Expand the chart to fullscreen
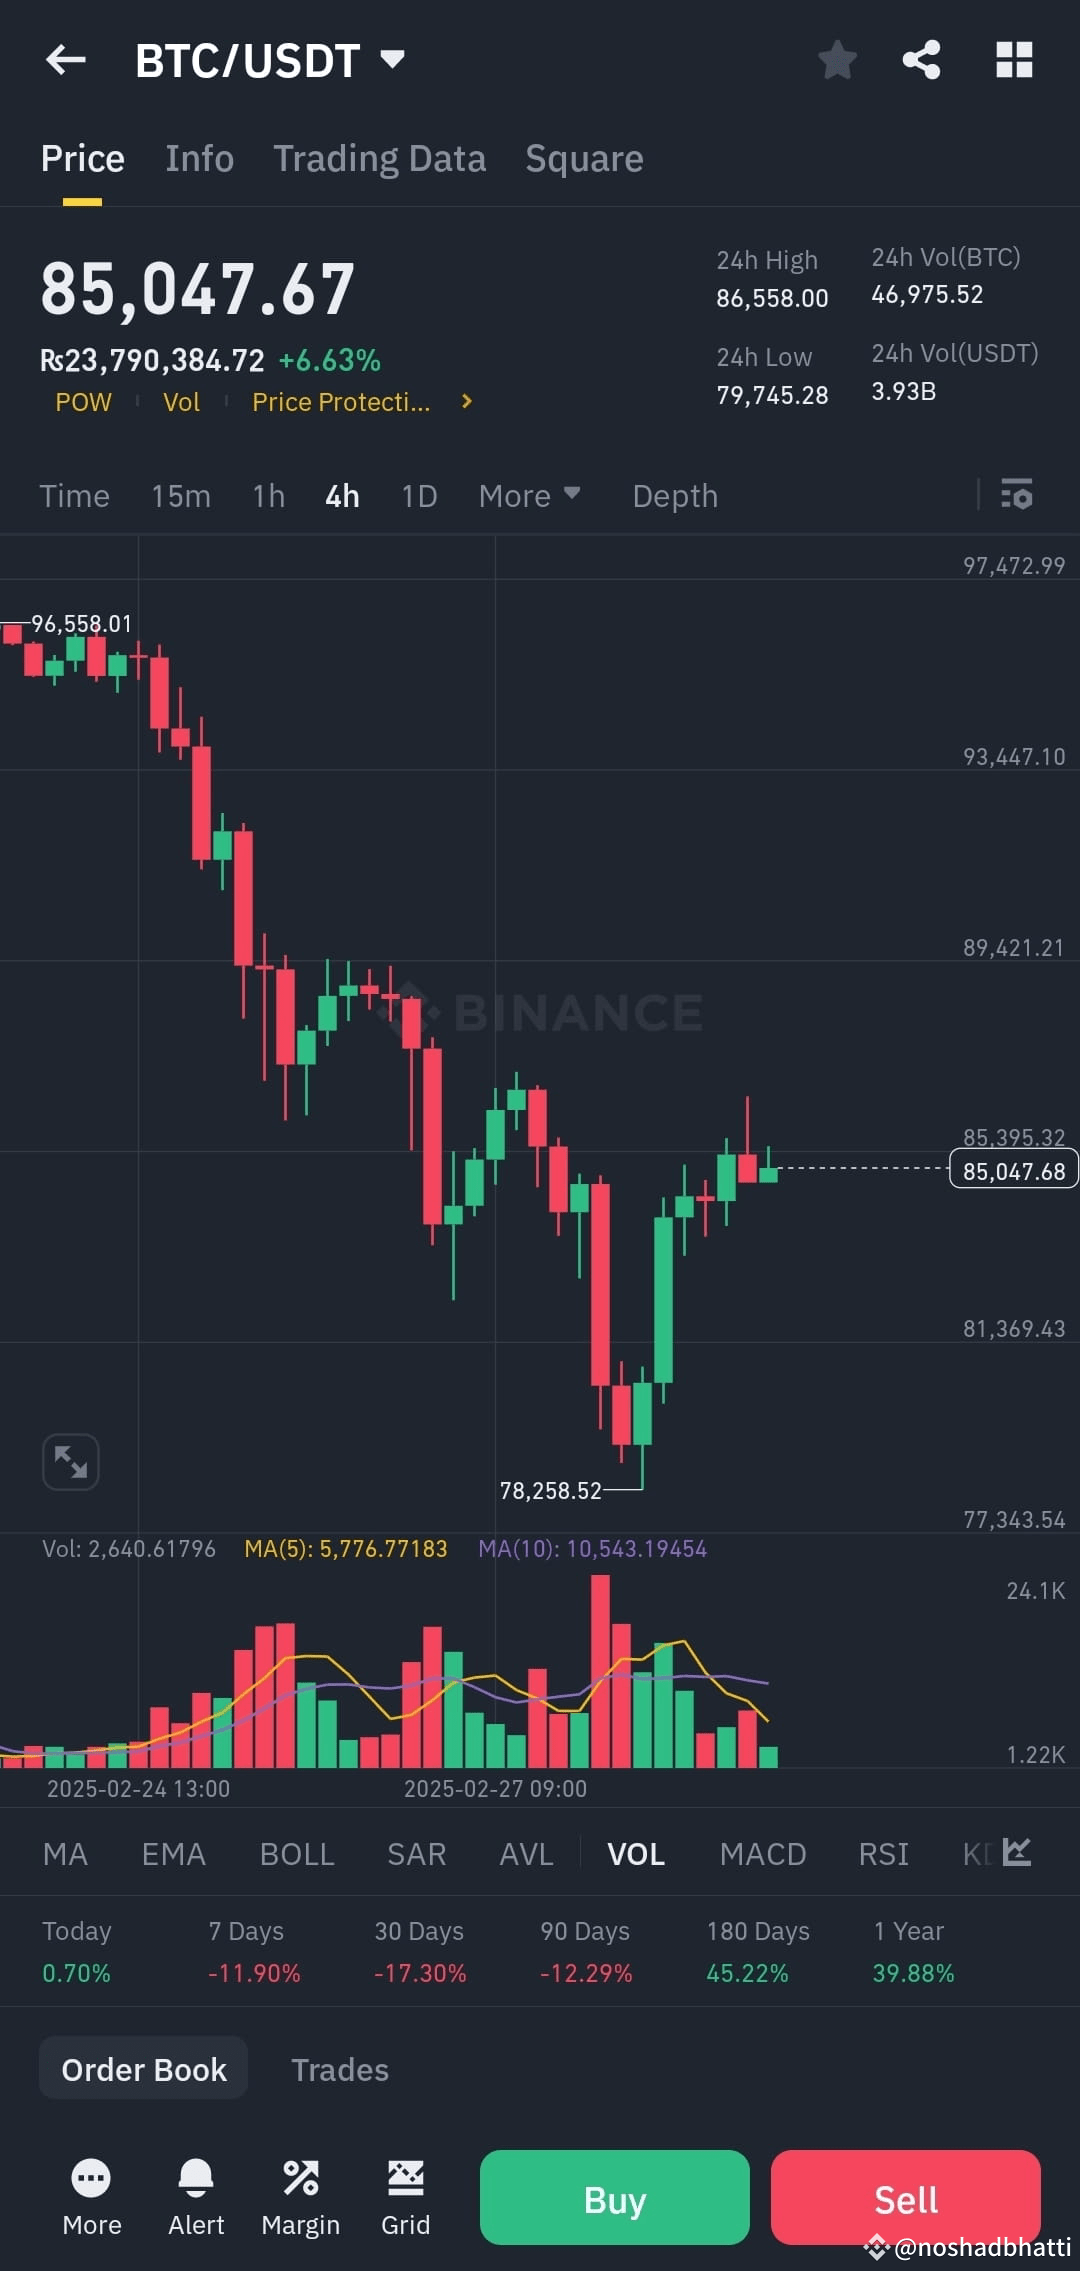 point(70,1462)
